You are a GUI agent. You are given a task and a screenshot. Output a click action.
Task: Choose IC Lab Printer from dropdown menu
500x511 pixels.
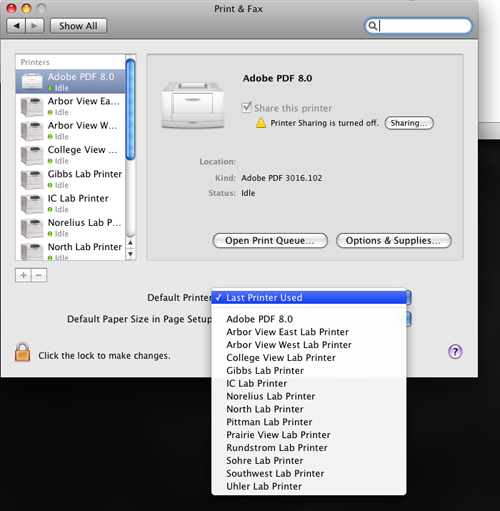tap(309, 383)
